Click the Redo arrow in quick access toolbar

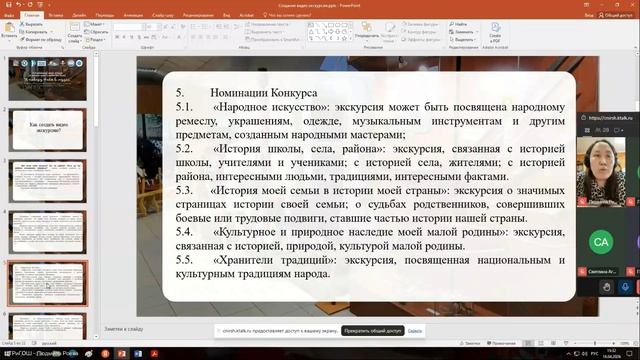click(30, 5)
